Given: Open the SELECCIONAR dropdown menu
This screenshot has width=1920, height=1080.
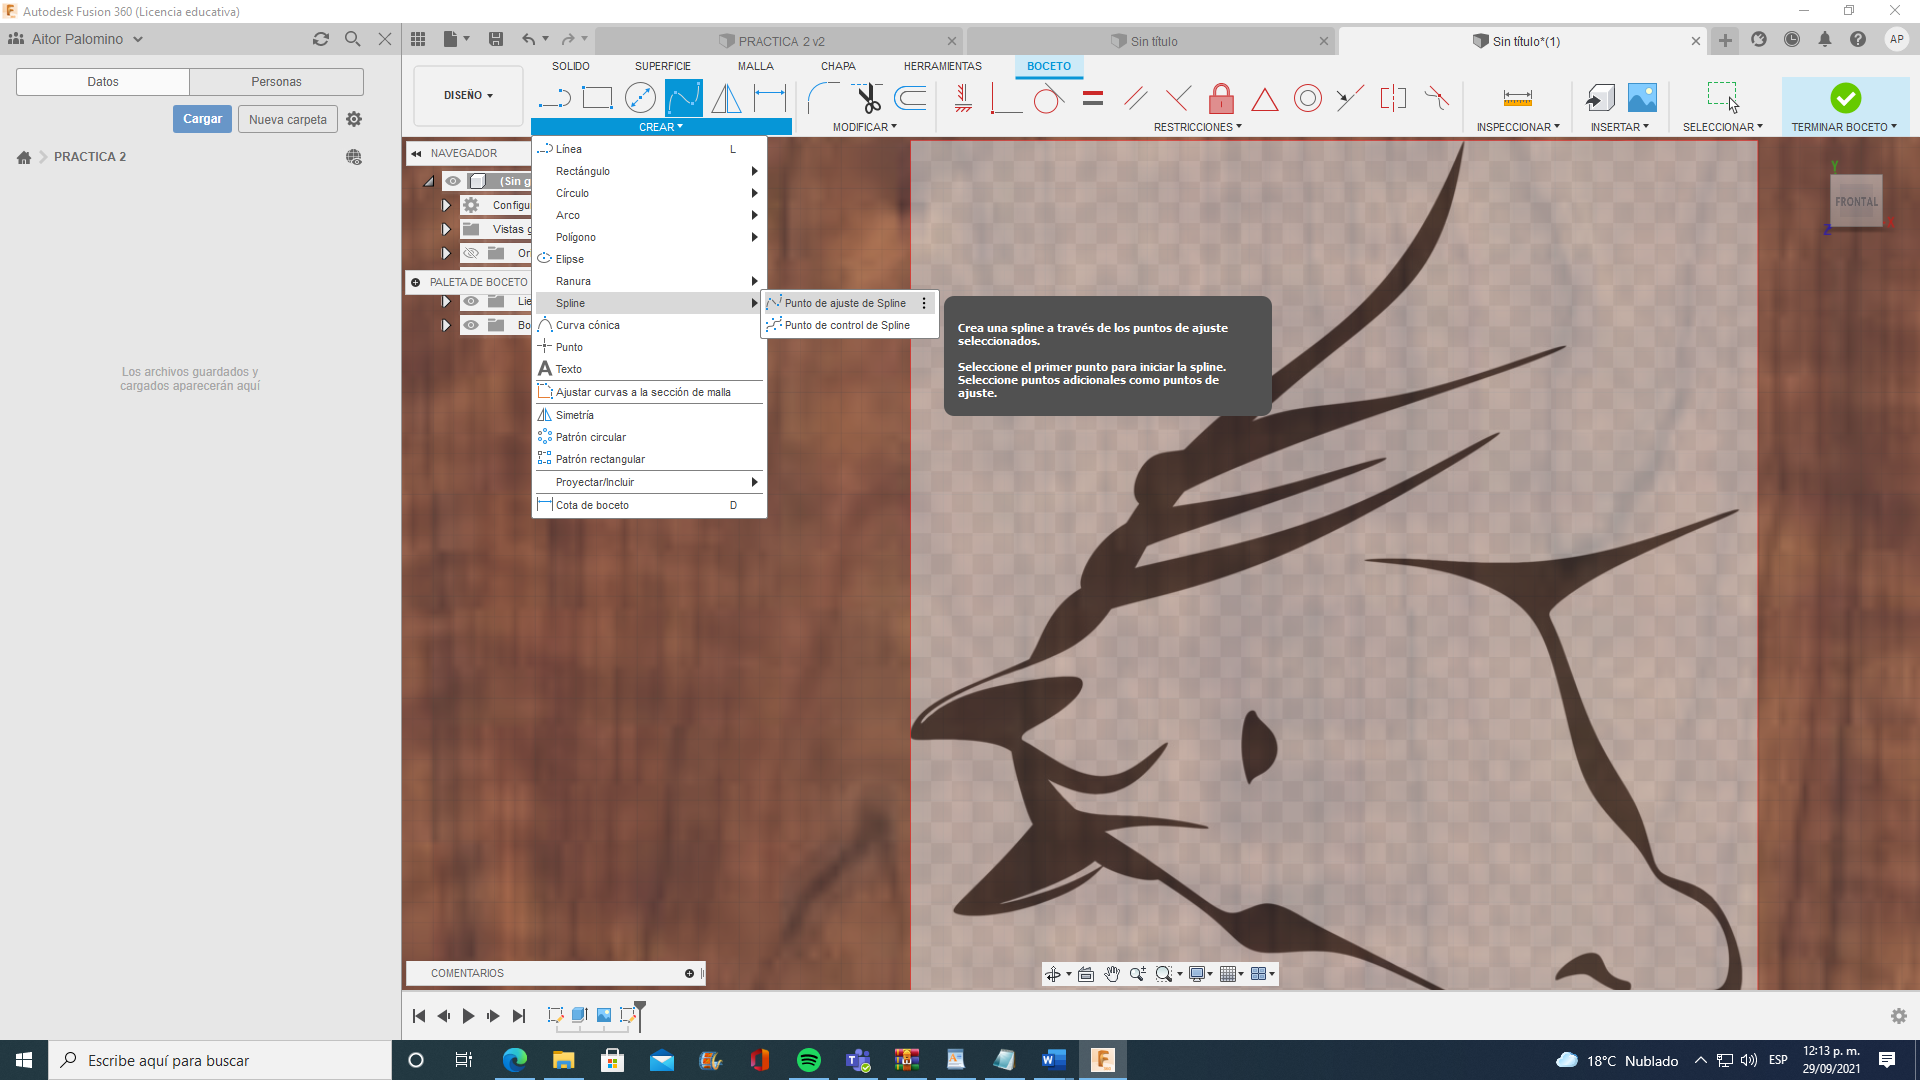Looking at the screenshot, I should (1723, 127).
